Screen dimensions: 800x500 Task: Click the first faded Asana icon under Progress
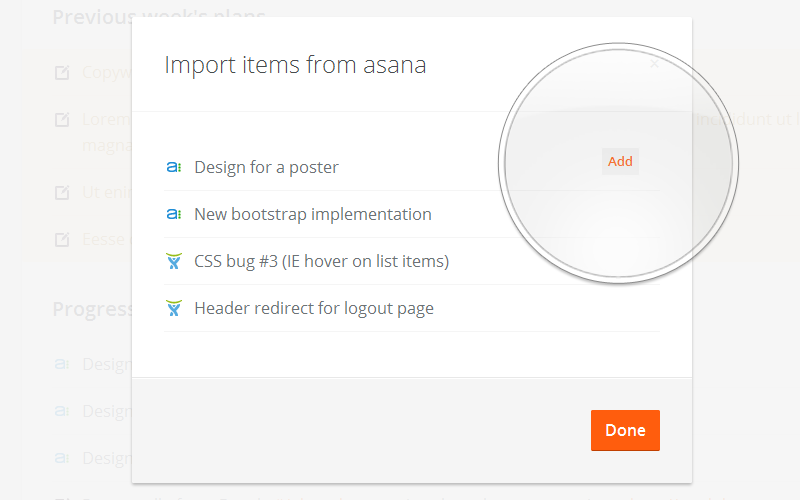click(x=62, y=364)
